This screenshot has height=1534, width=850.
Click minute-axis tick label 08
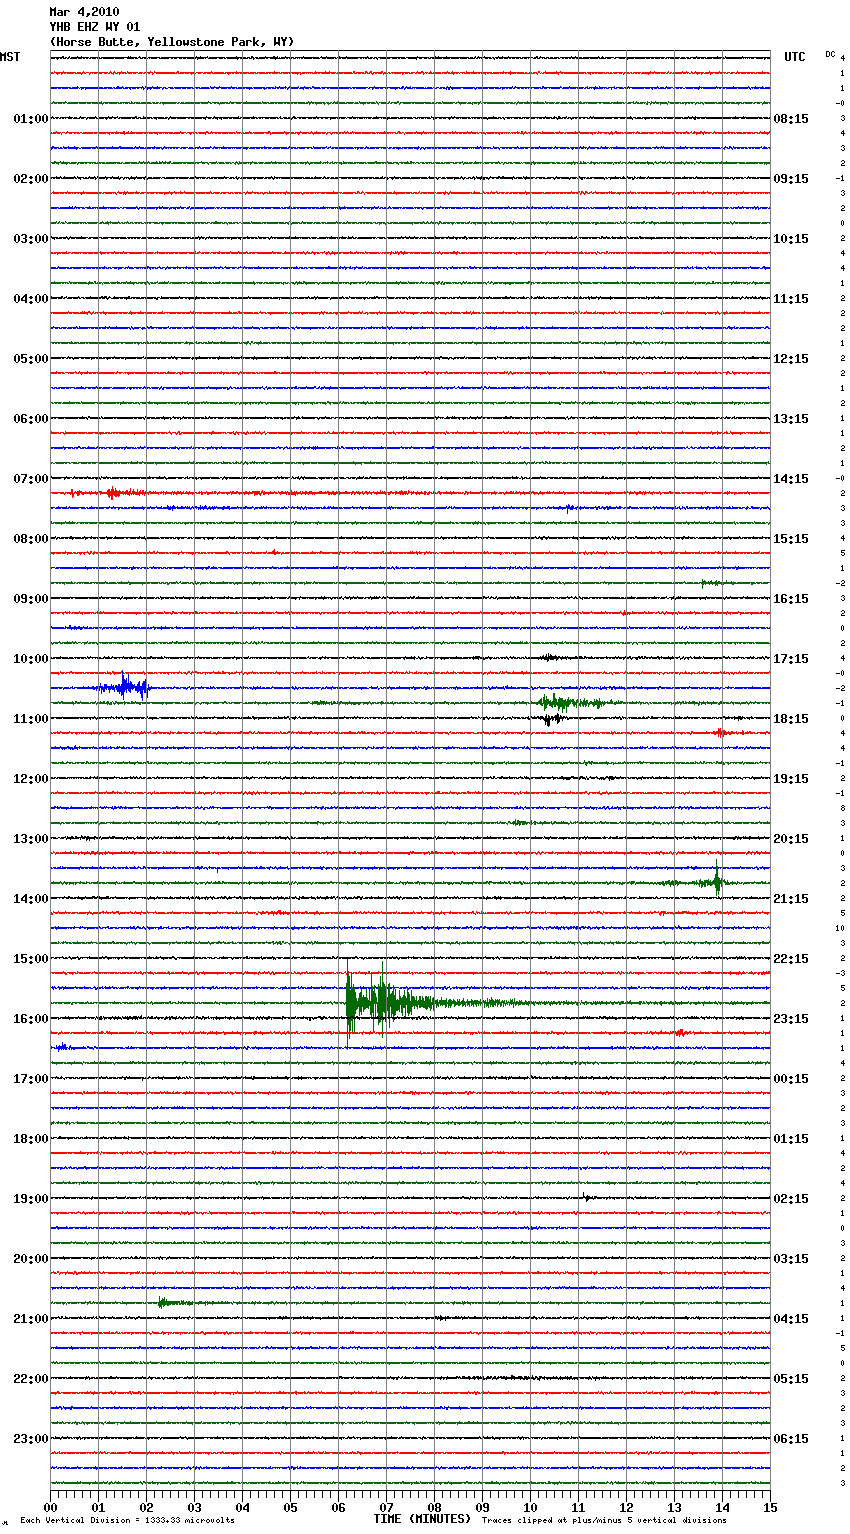click(x=435, y=1507)
